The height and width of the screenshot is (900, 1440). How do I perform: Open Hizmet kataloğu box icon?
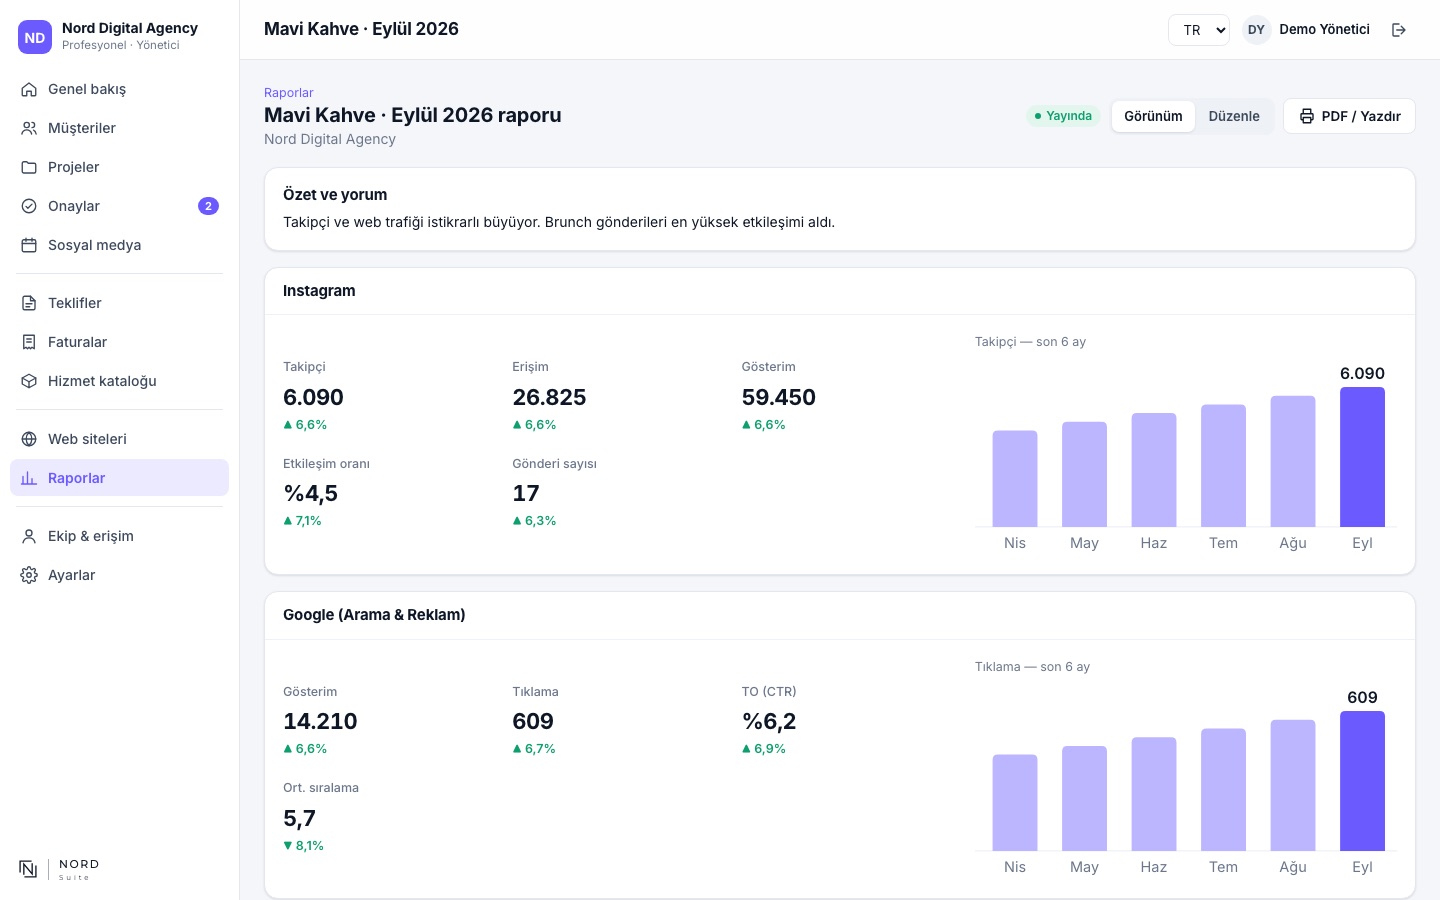29,381
